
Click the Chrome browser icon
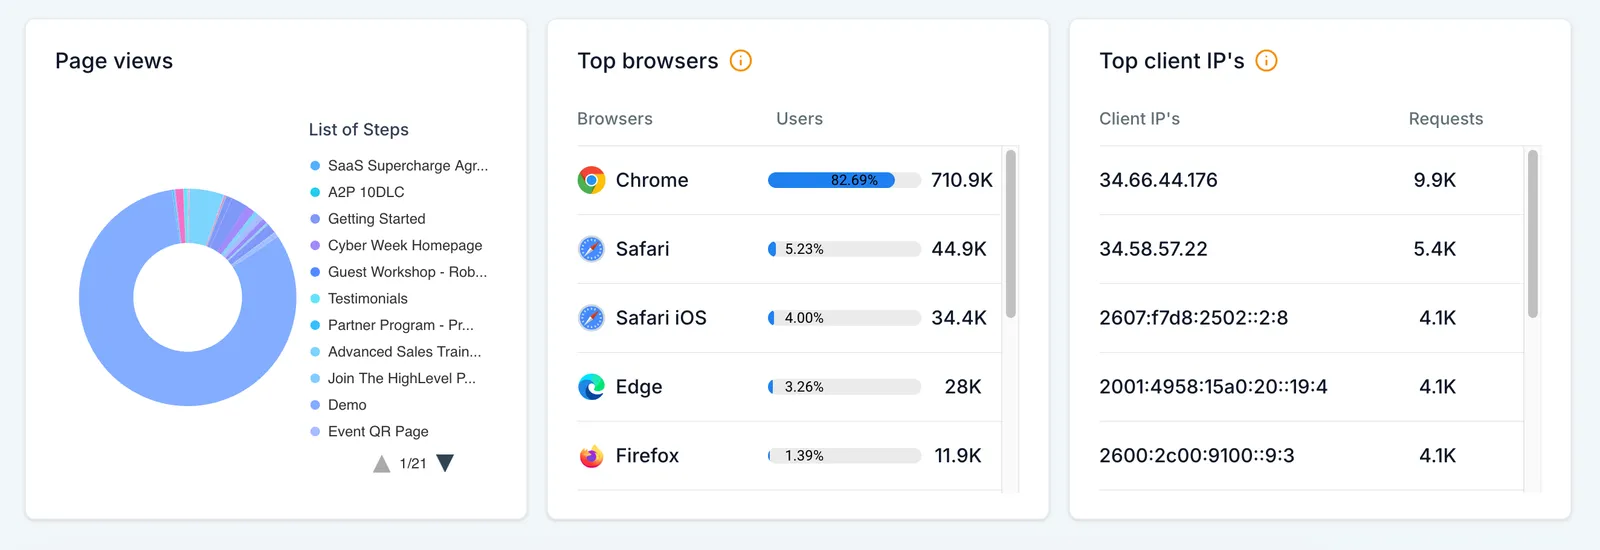click(591, 180)
